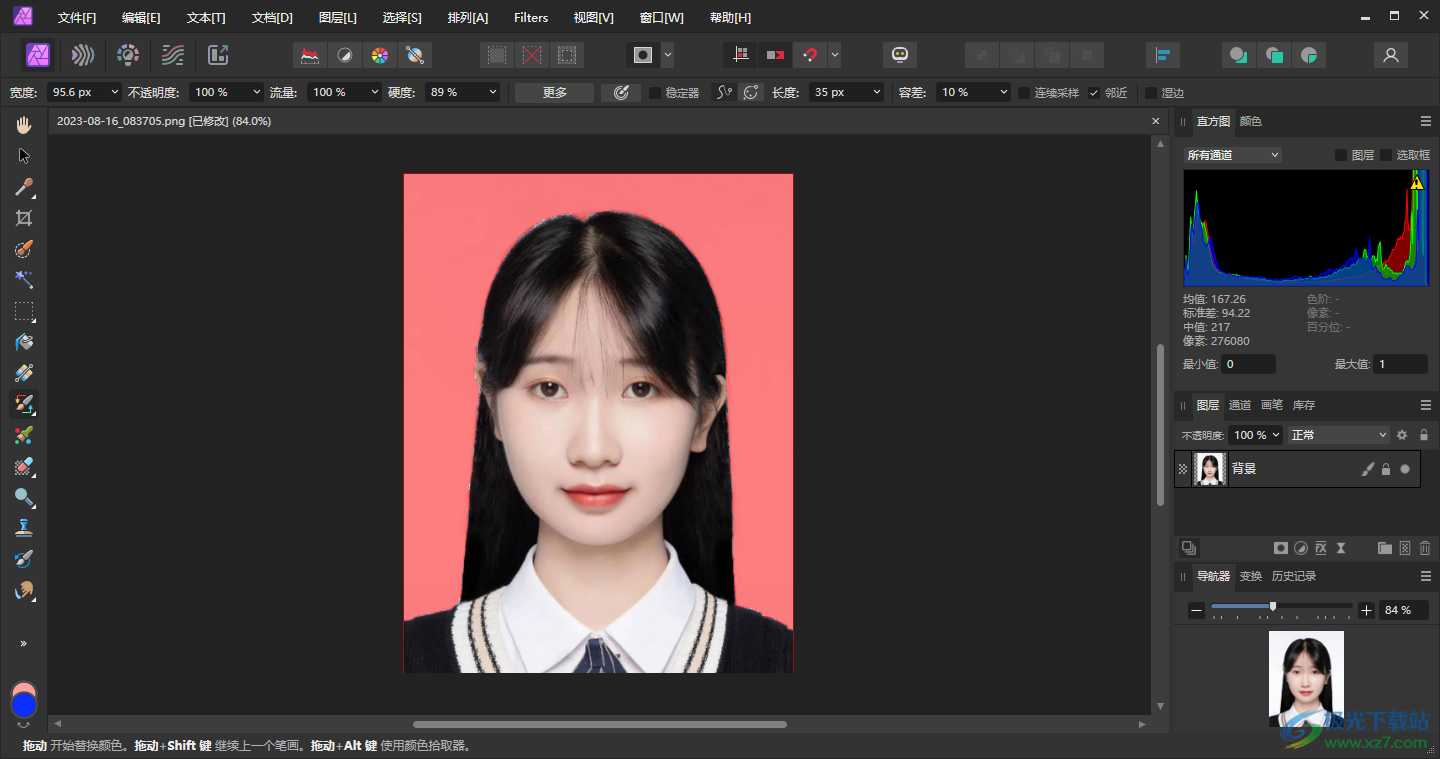Expand the 正常 blend mode dropdown
The image size is (1440, 759).
click(1339, 435)
